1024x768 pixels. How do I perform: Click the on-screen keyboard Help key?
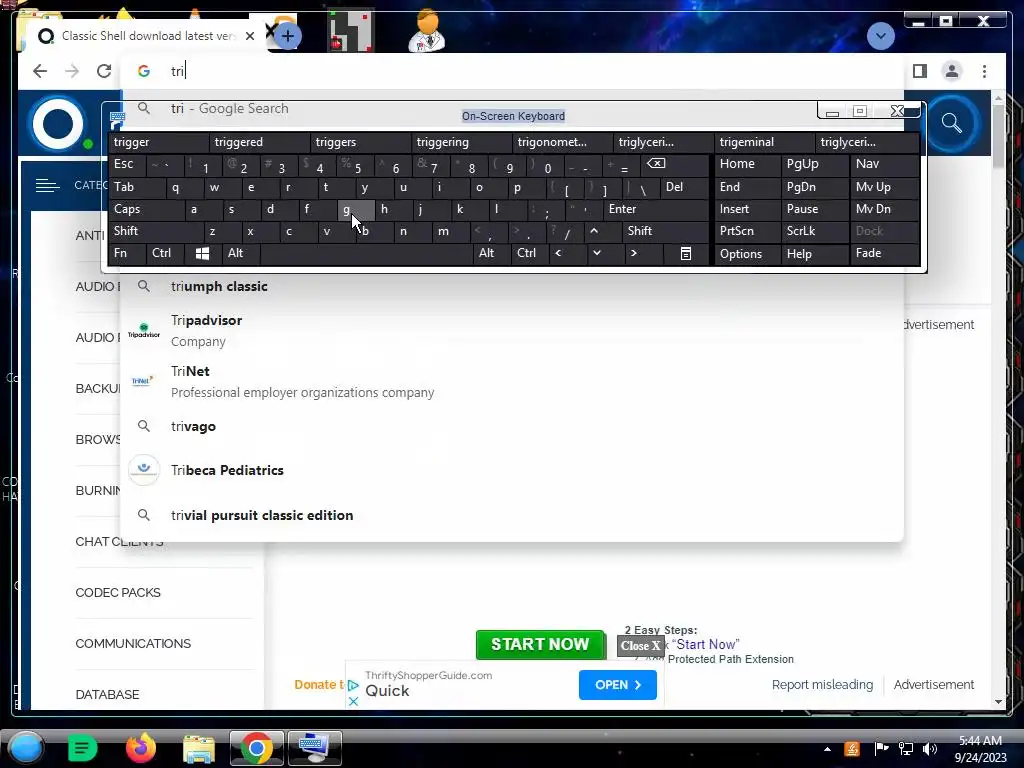coord(815,253)
